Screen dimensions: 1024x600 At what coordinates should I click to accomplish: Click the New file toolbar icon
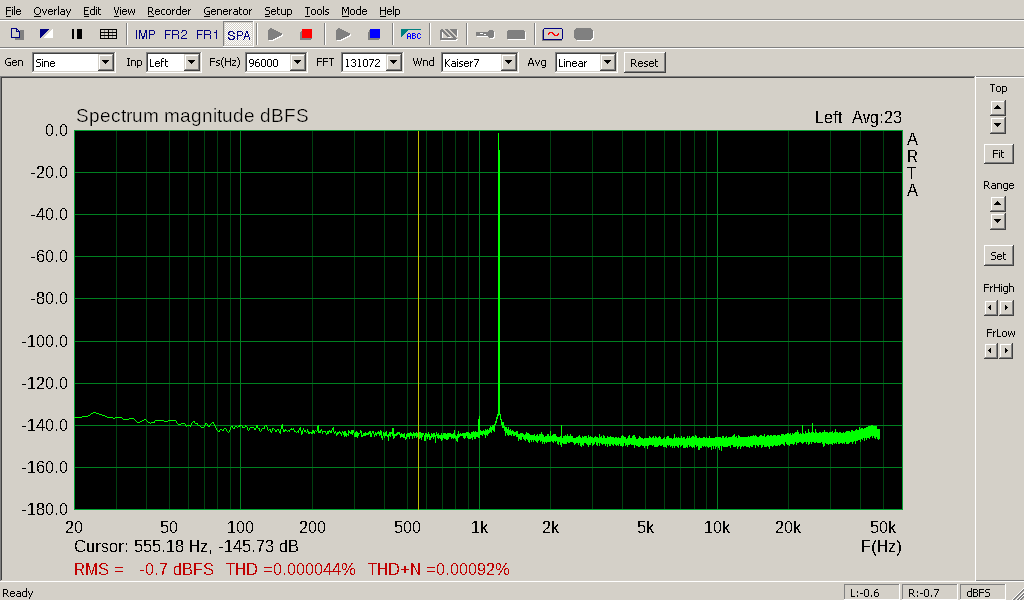click(x=16, y=34)
